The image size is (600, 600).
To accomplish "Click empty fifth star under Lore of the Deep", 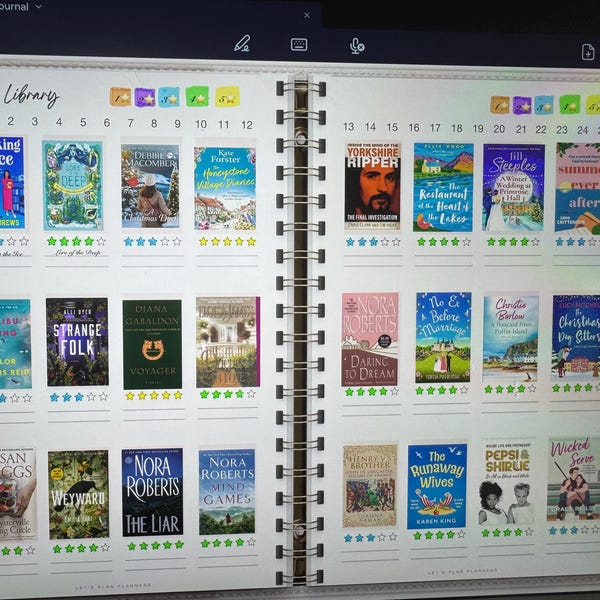I will [x=101, y=241].
